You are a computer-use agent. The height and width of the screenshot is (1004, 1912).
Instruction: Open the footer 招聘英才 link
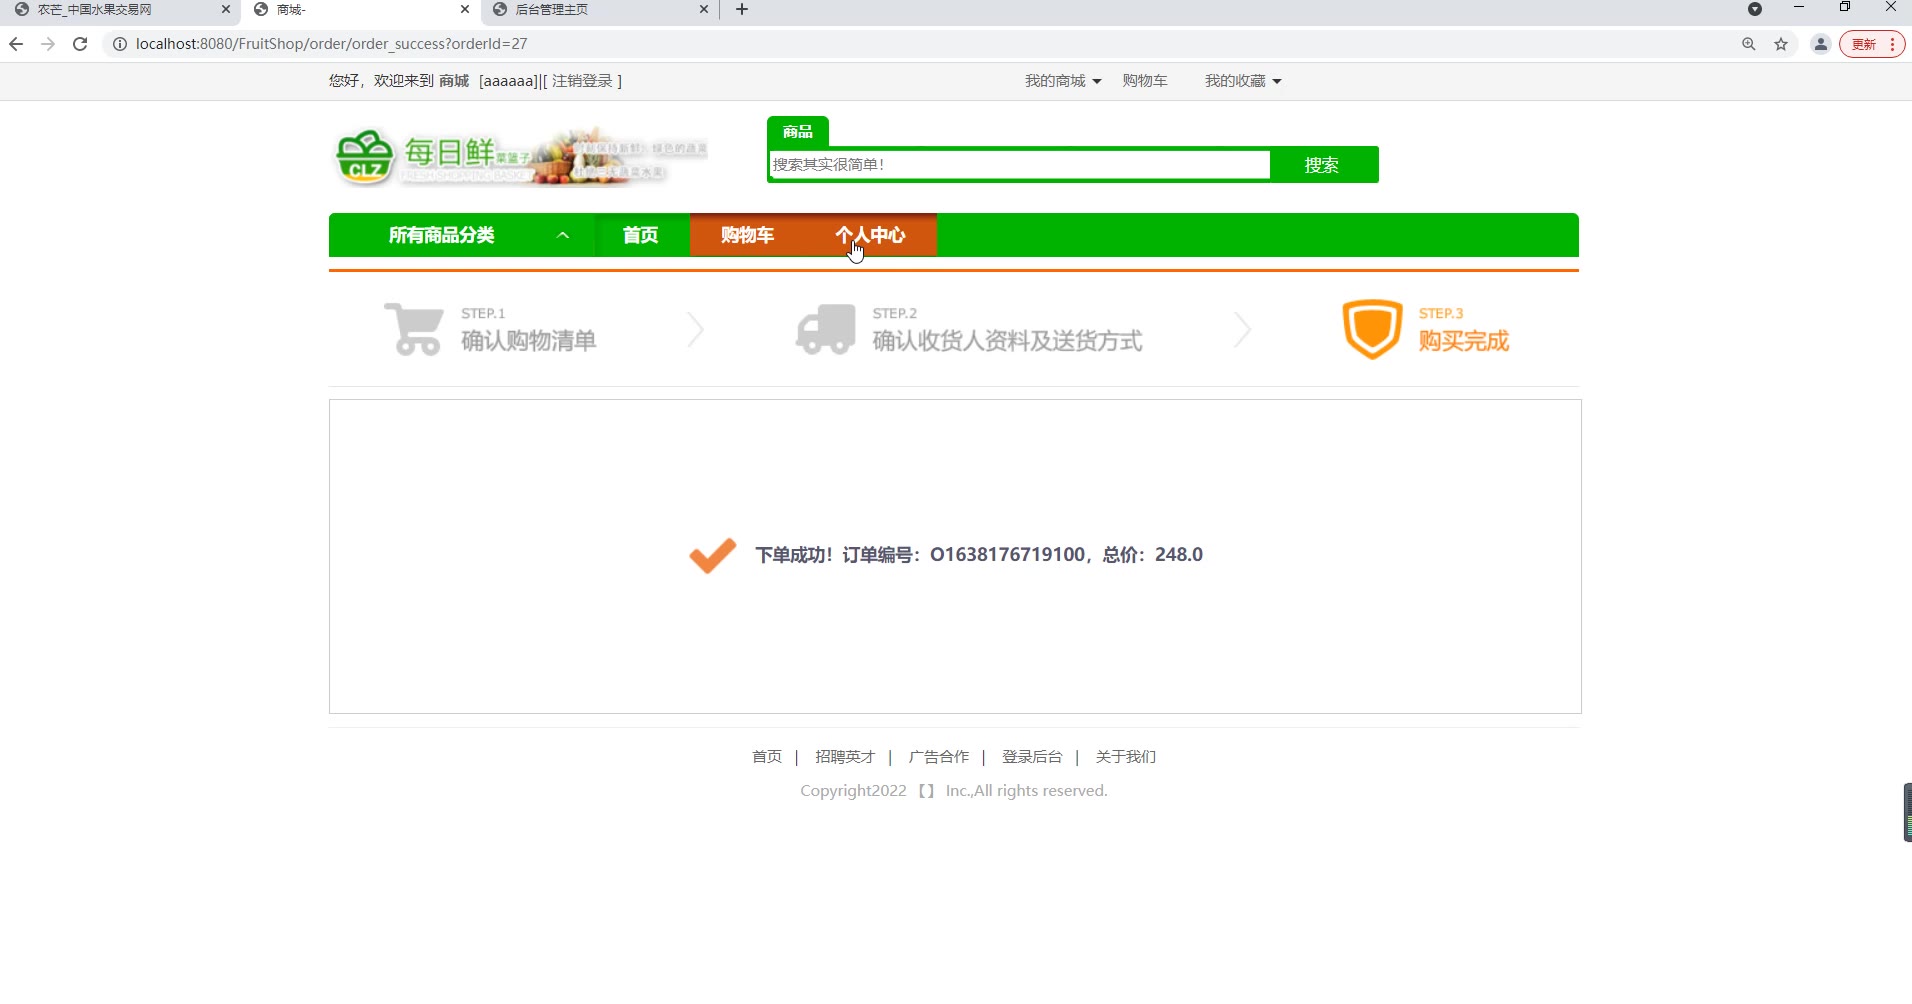[x=845, y=757]
